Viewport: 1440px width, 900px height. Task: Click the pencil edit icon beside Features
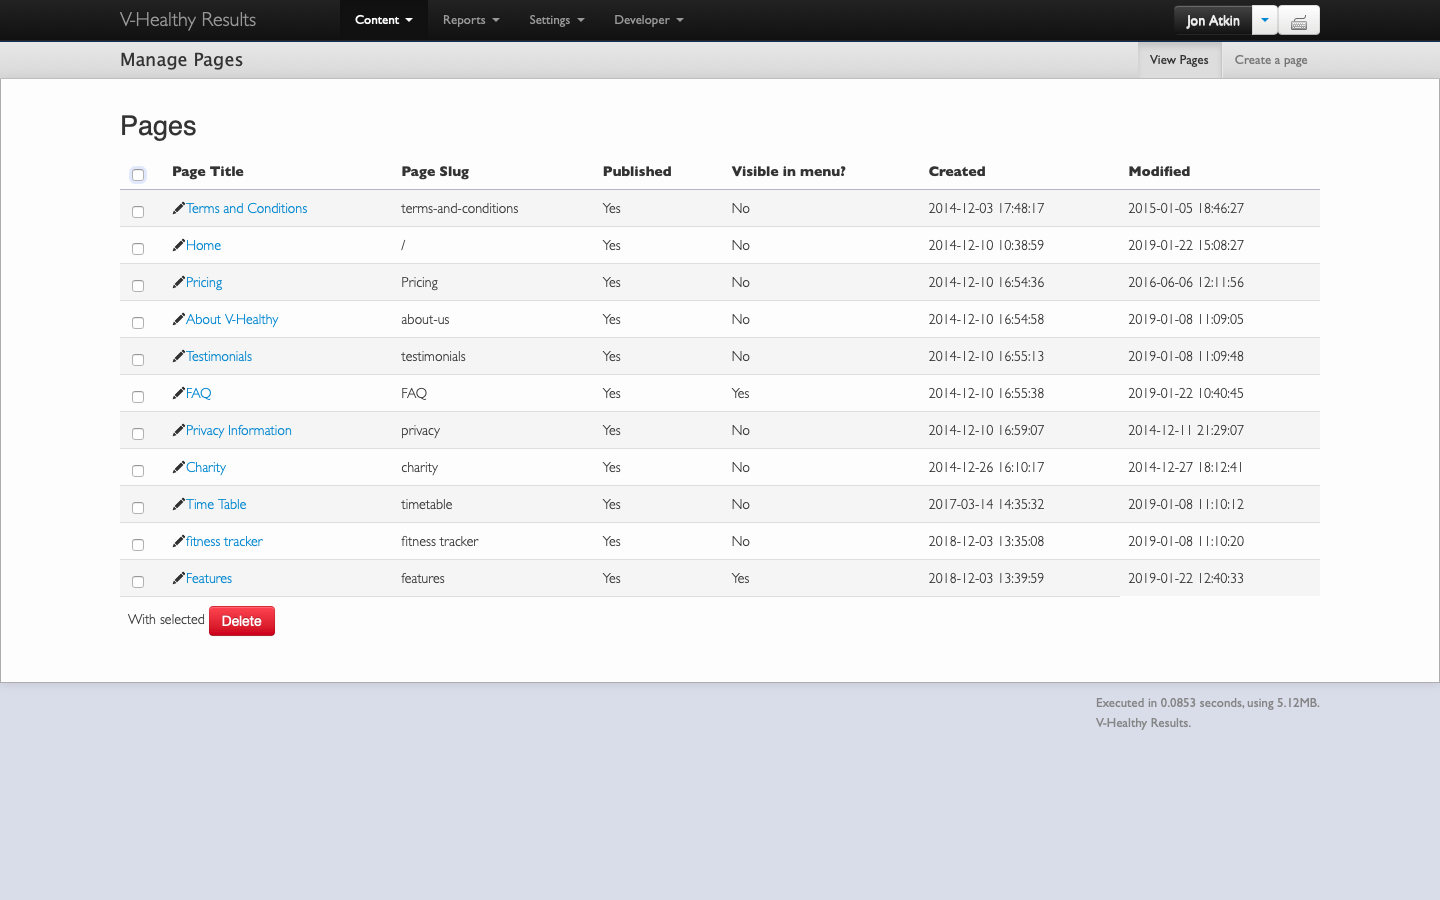(x=178, y=578)
